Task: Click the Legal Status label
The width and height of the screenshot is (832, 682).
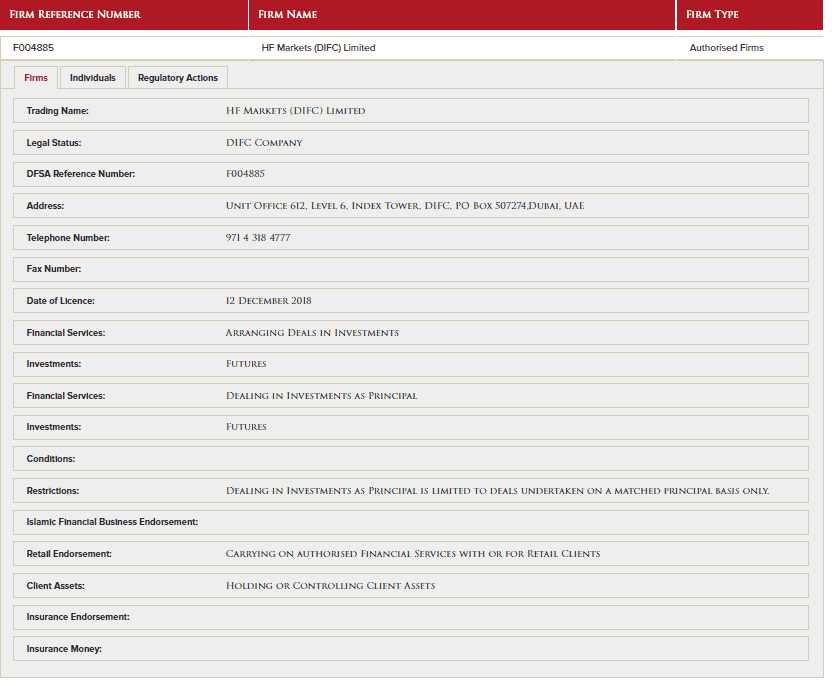Action: (54, 143)
